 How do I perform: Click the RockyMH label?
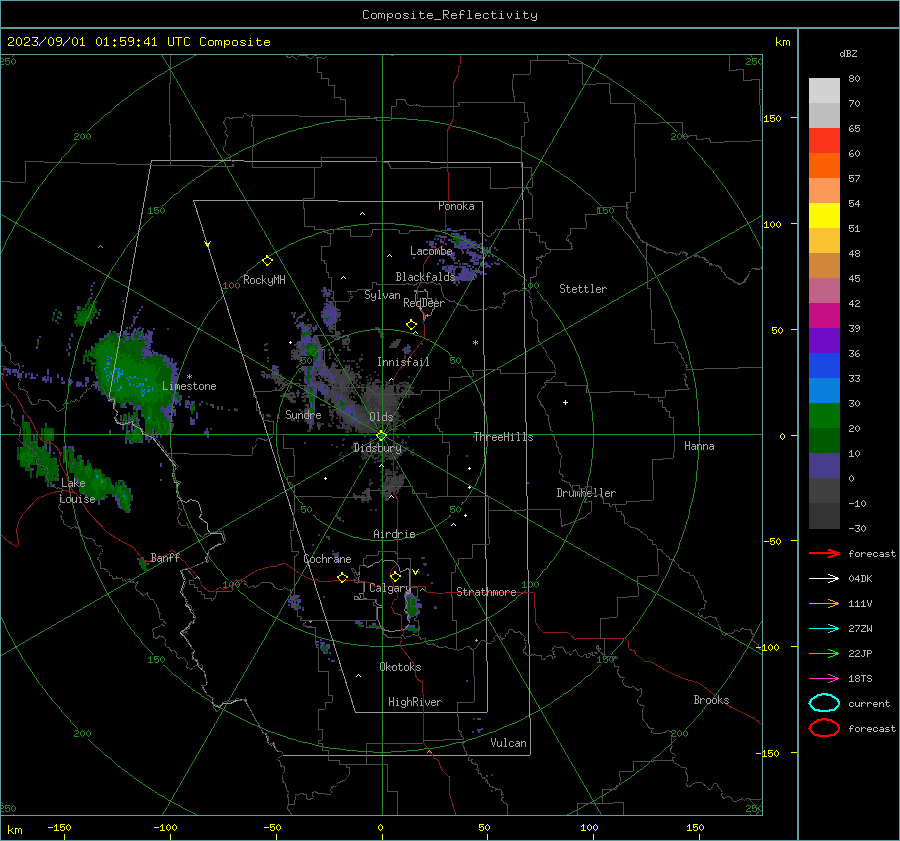pyautogui.click(x=264, y=280)
